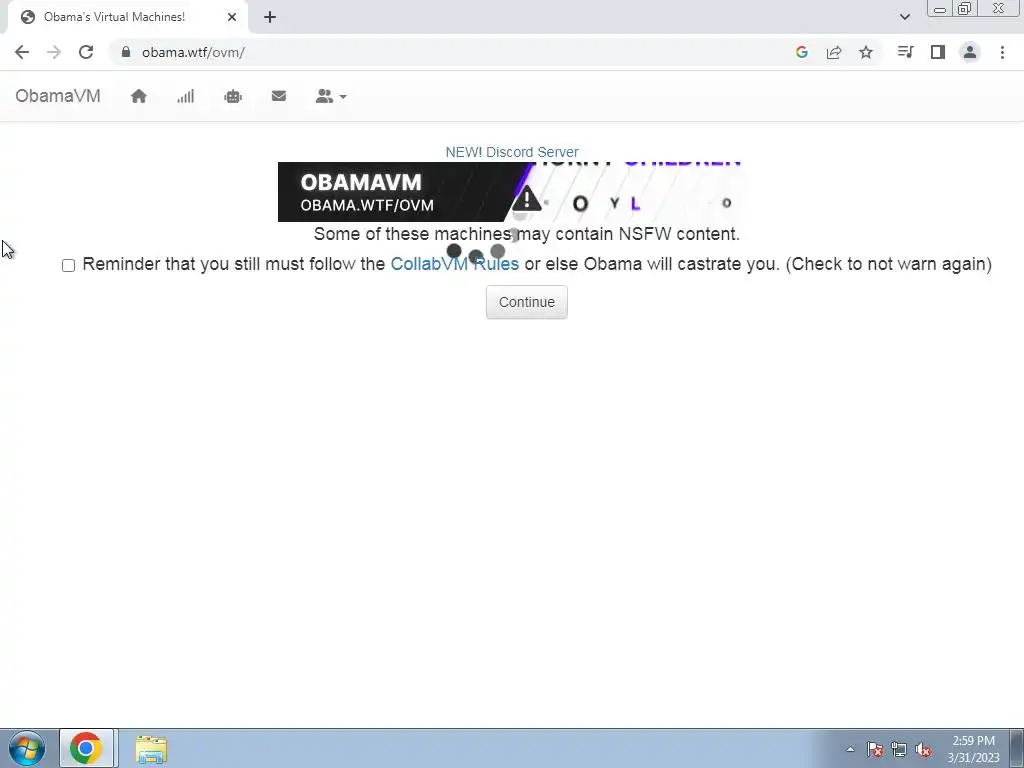Click the muted speaker volume icon

point(923,750)
